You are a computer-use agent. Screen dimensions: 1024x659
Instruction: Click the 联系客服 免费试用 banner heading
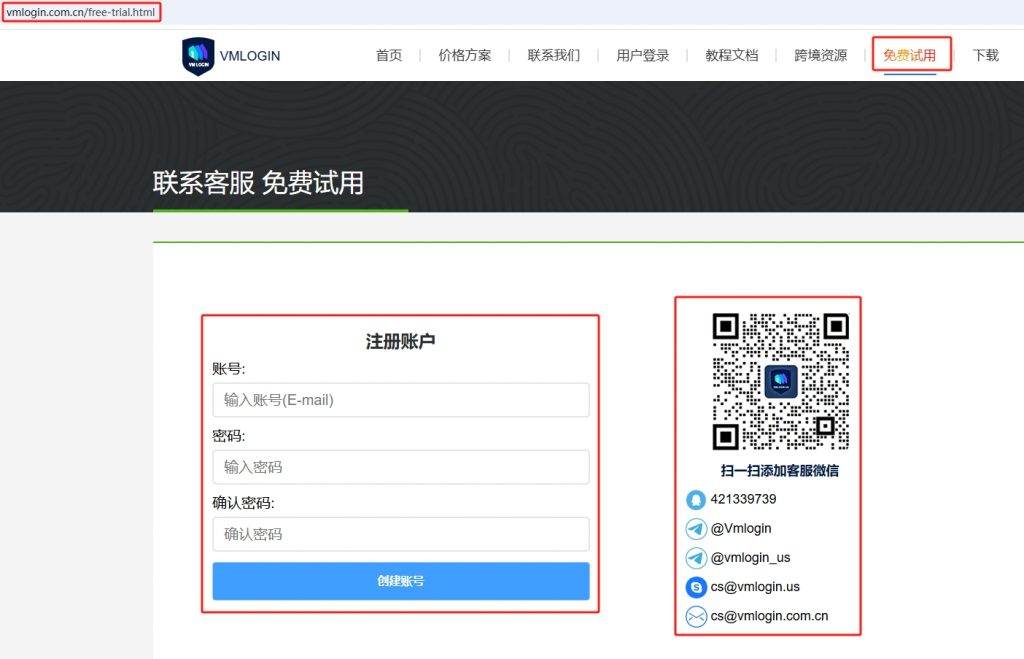pyautogui.click(x=259, y=183)
